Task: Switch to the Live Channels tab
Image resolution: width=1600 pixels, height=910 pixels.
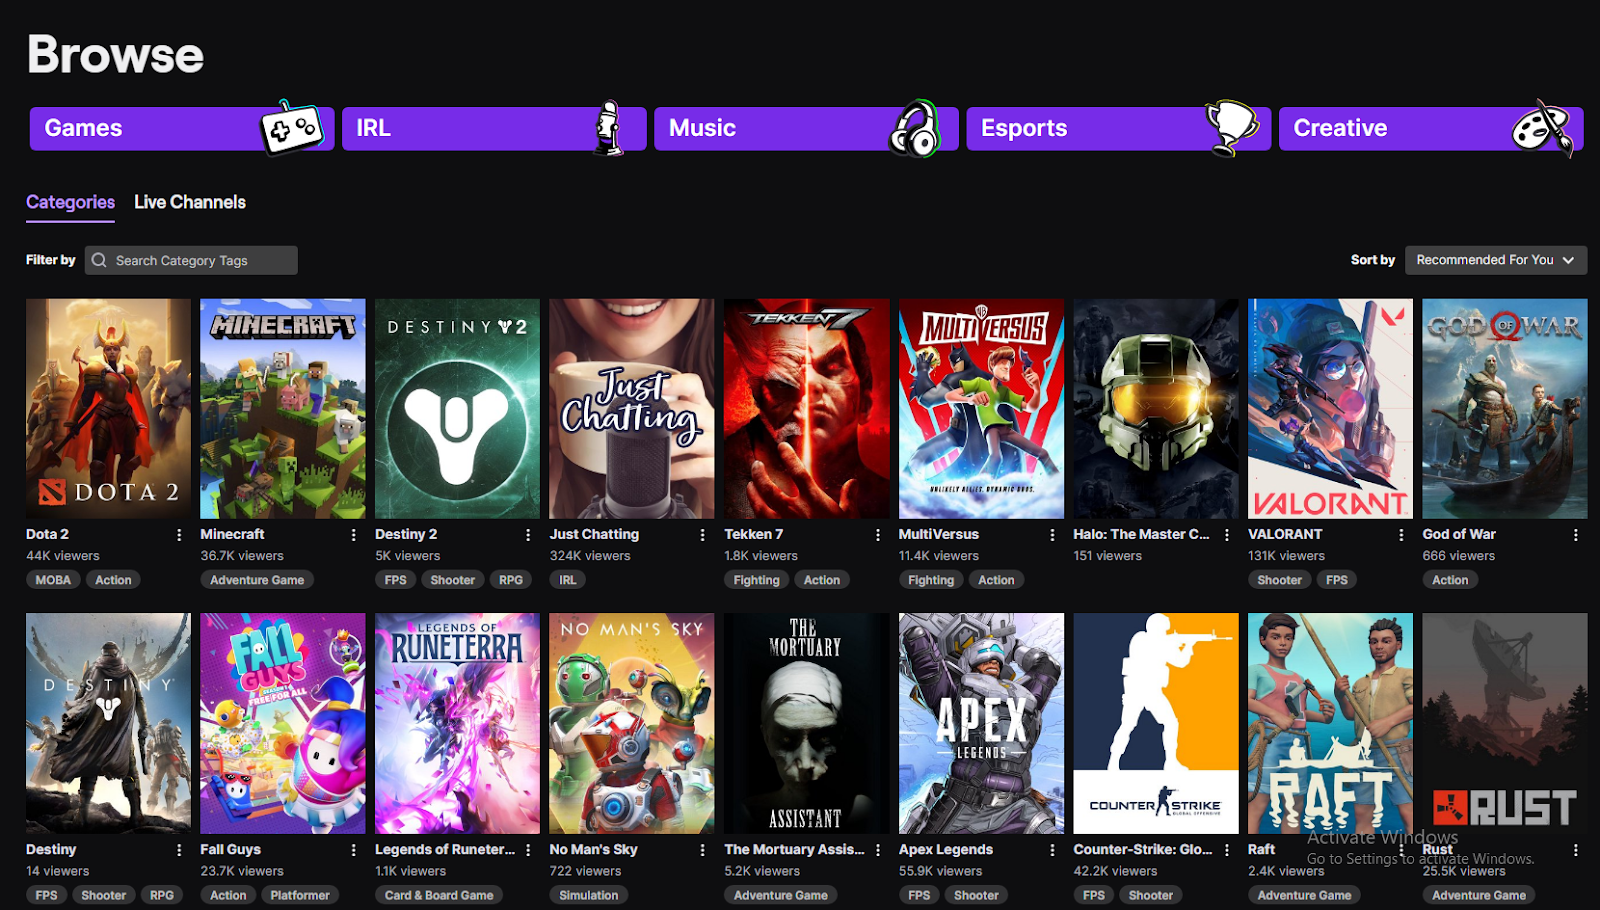Action: 190,202
